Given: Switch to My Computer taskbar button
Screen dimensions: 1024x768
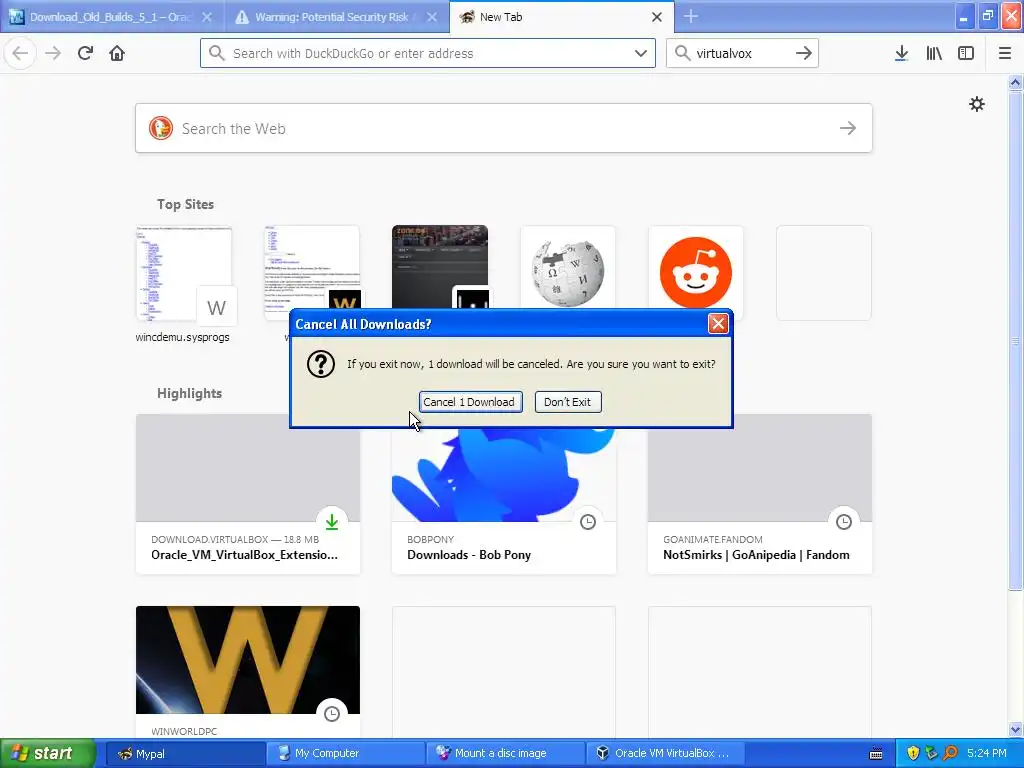Looking at the screenshot, I should click(345, 753).
